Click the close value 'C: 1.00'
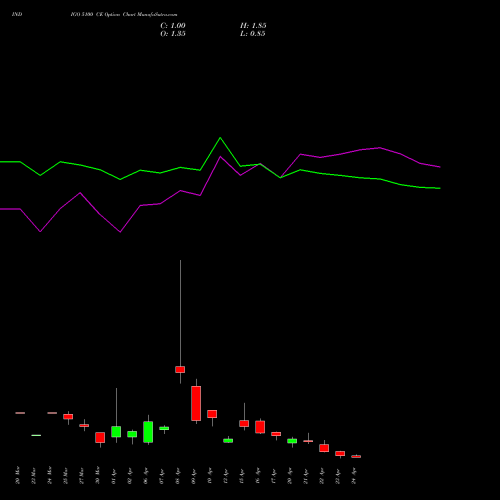500x500 pixels. (x=173, y=26)
